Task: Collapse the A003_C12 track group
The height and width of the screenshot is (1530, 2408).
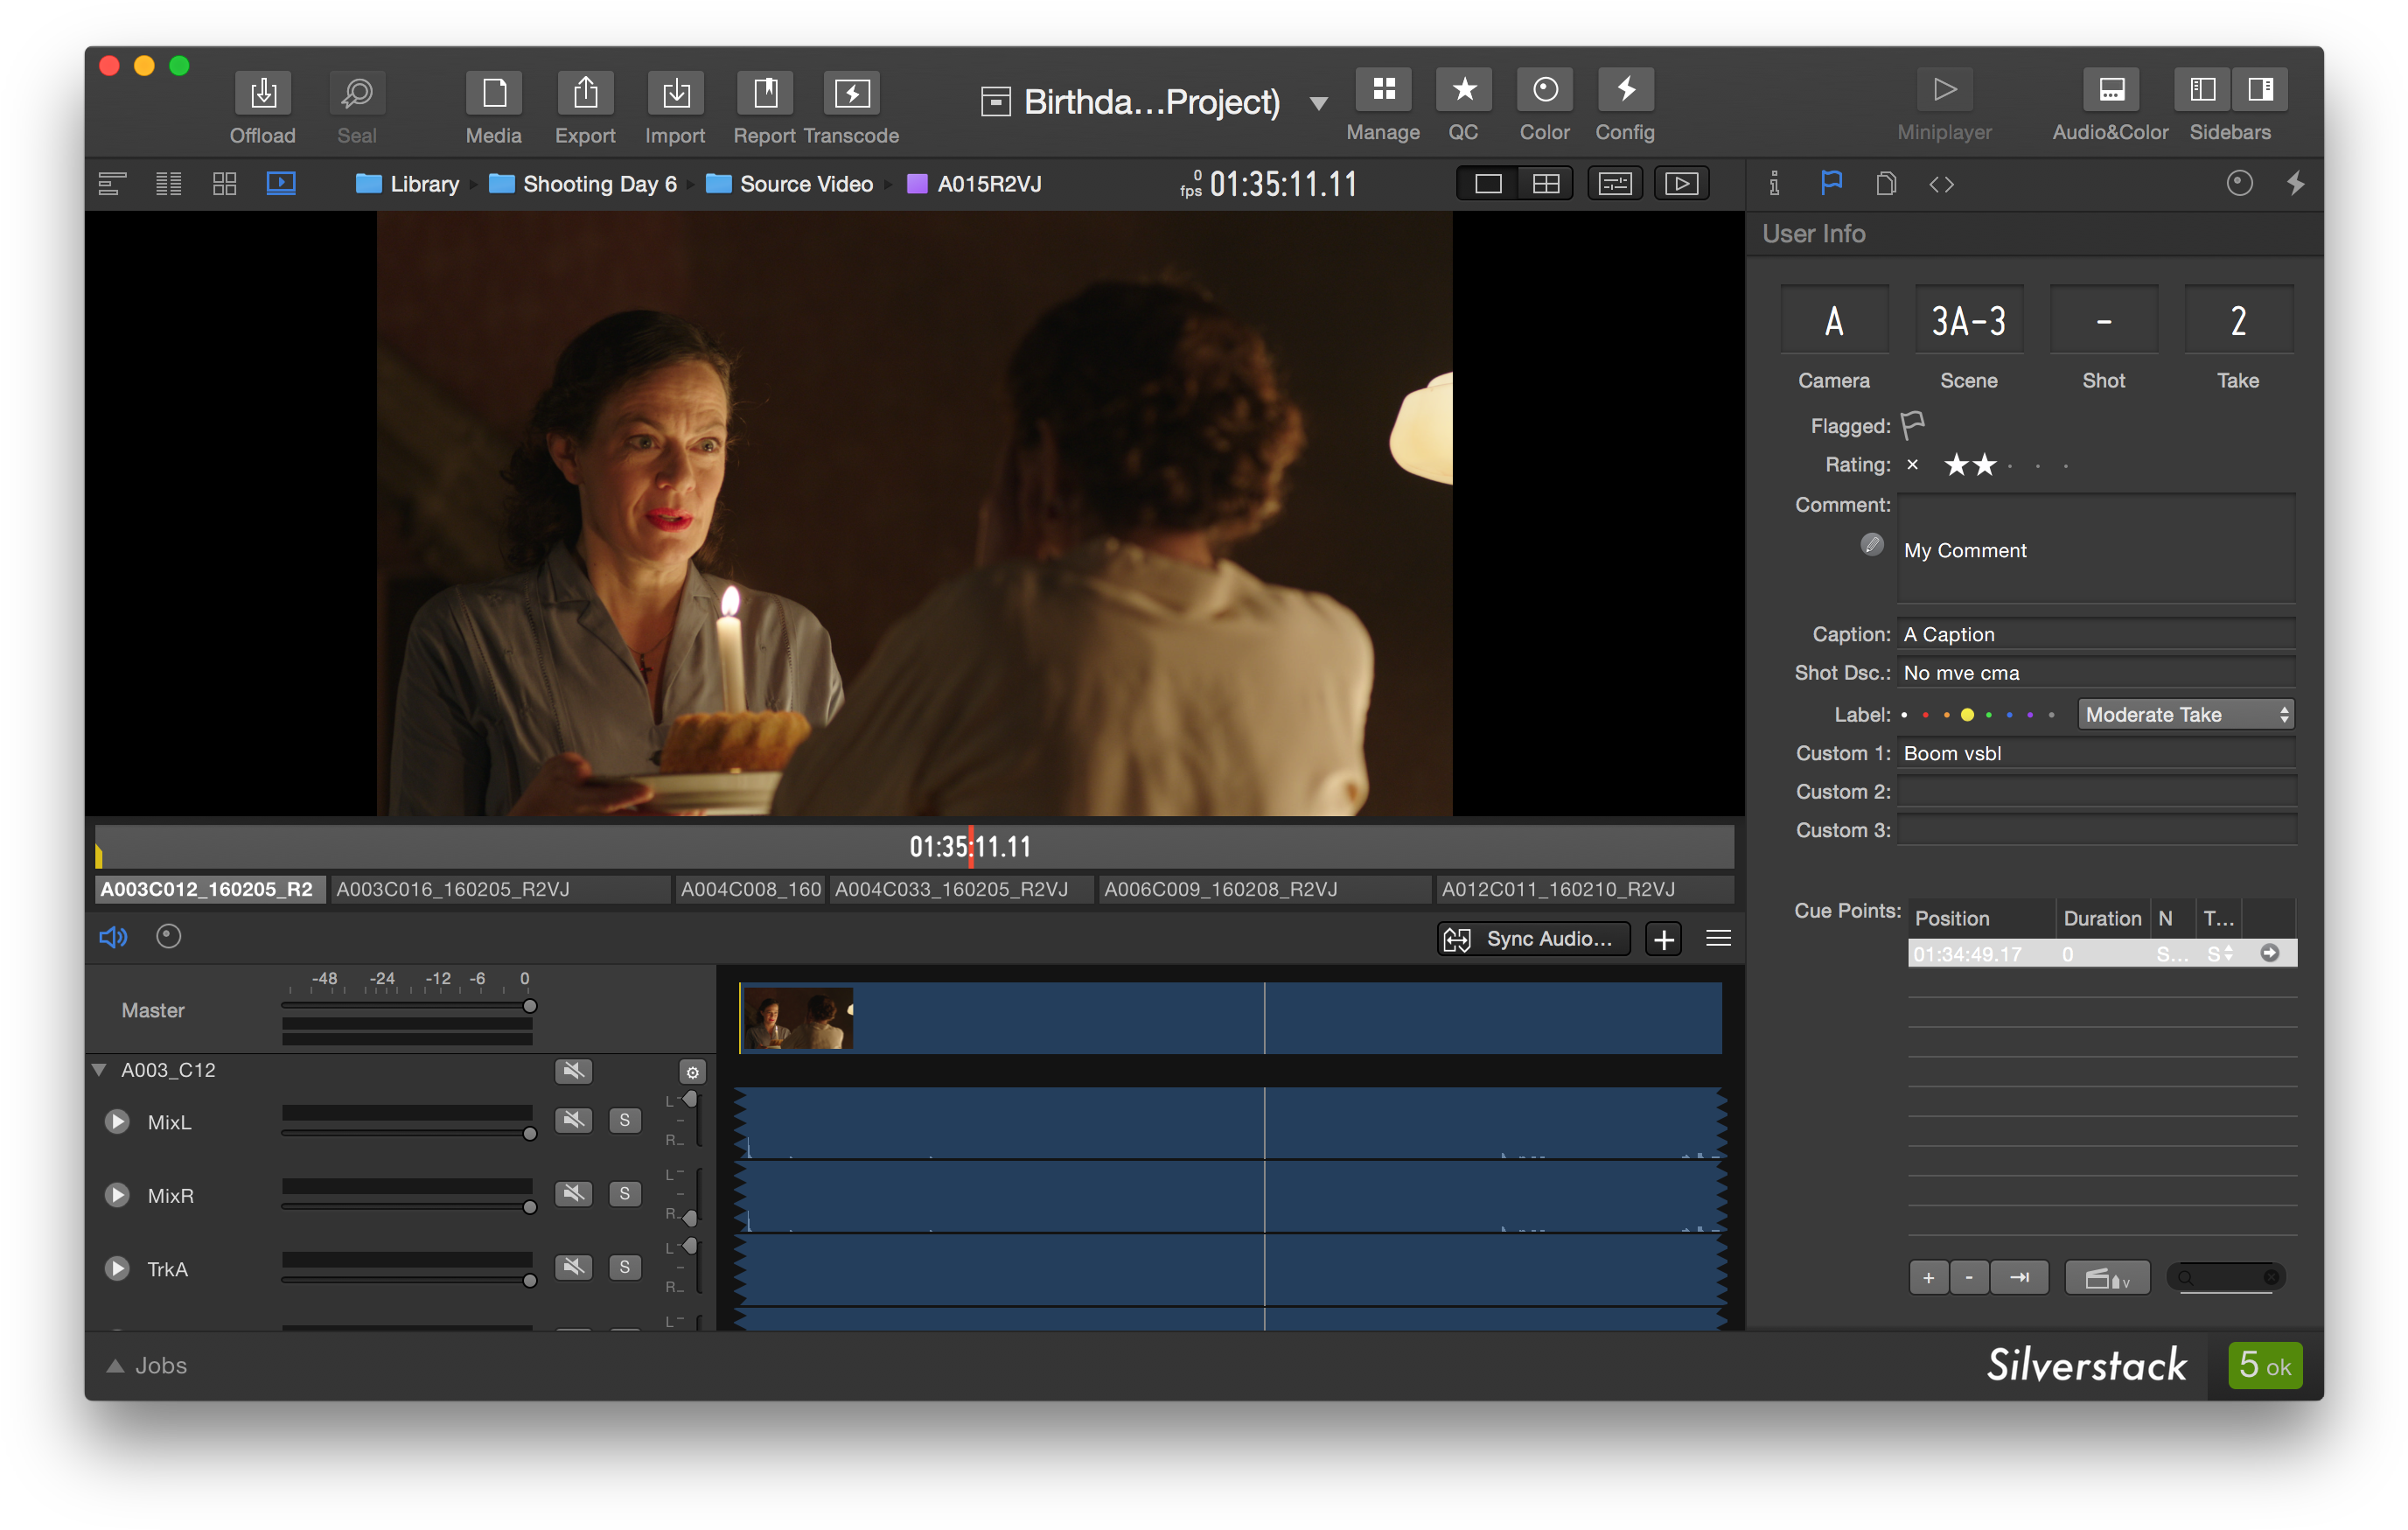Action: point(99,1069)
